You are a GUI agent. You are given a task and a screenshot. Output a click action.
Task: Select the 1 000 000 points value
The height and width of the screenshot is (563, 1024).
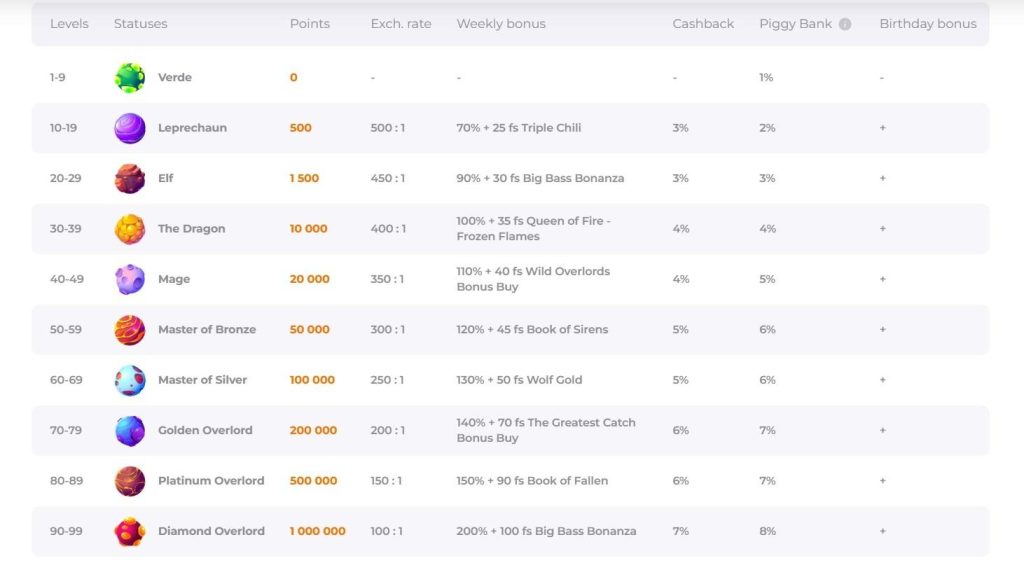point(317,531)
